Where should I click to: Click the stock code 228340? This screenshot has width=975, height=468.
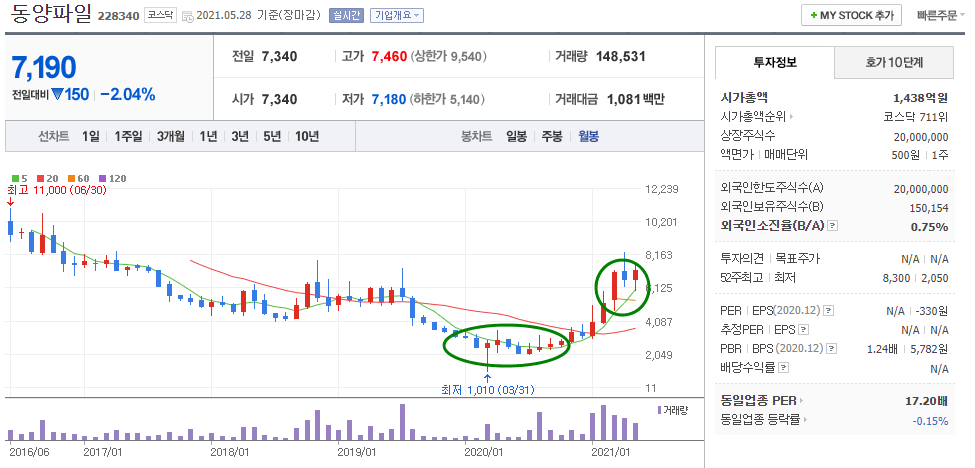pyautogui.click(x=118, y=16)
